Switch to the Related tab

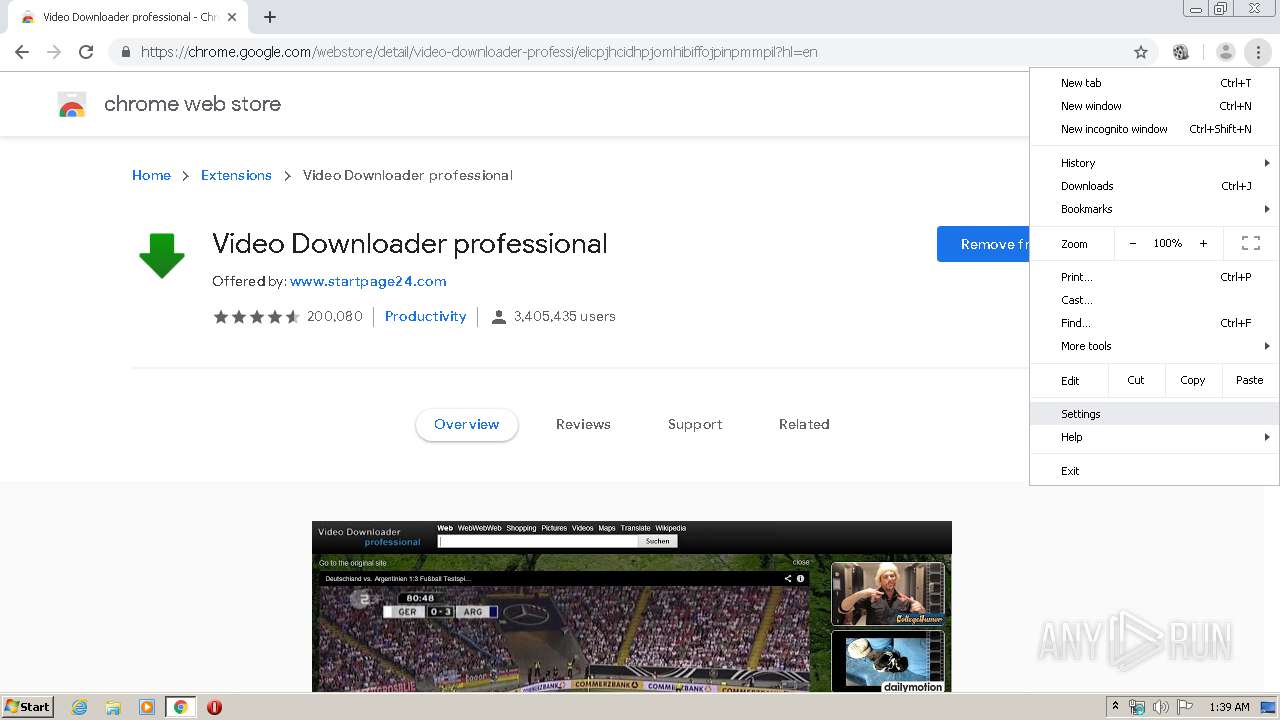click(x=804, y=424)
